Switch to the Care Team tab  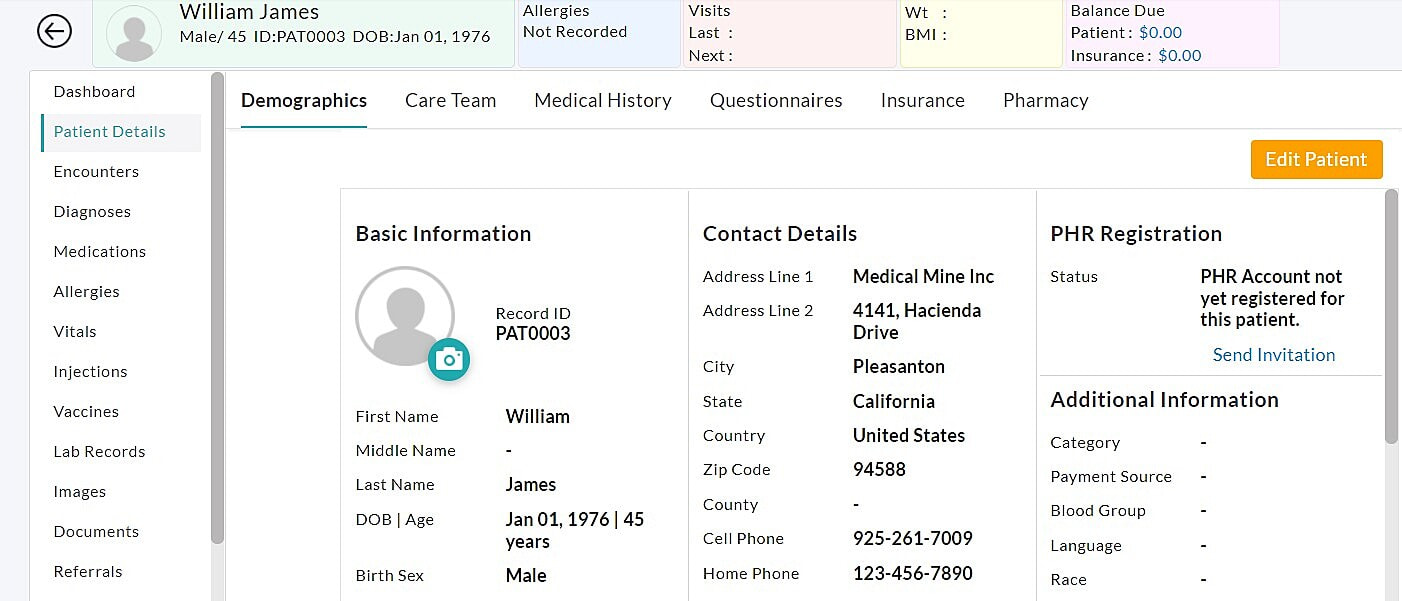450,100
